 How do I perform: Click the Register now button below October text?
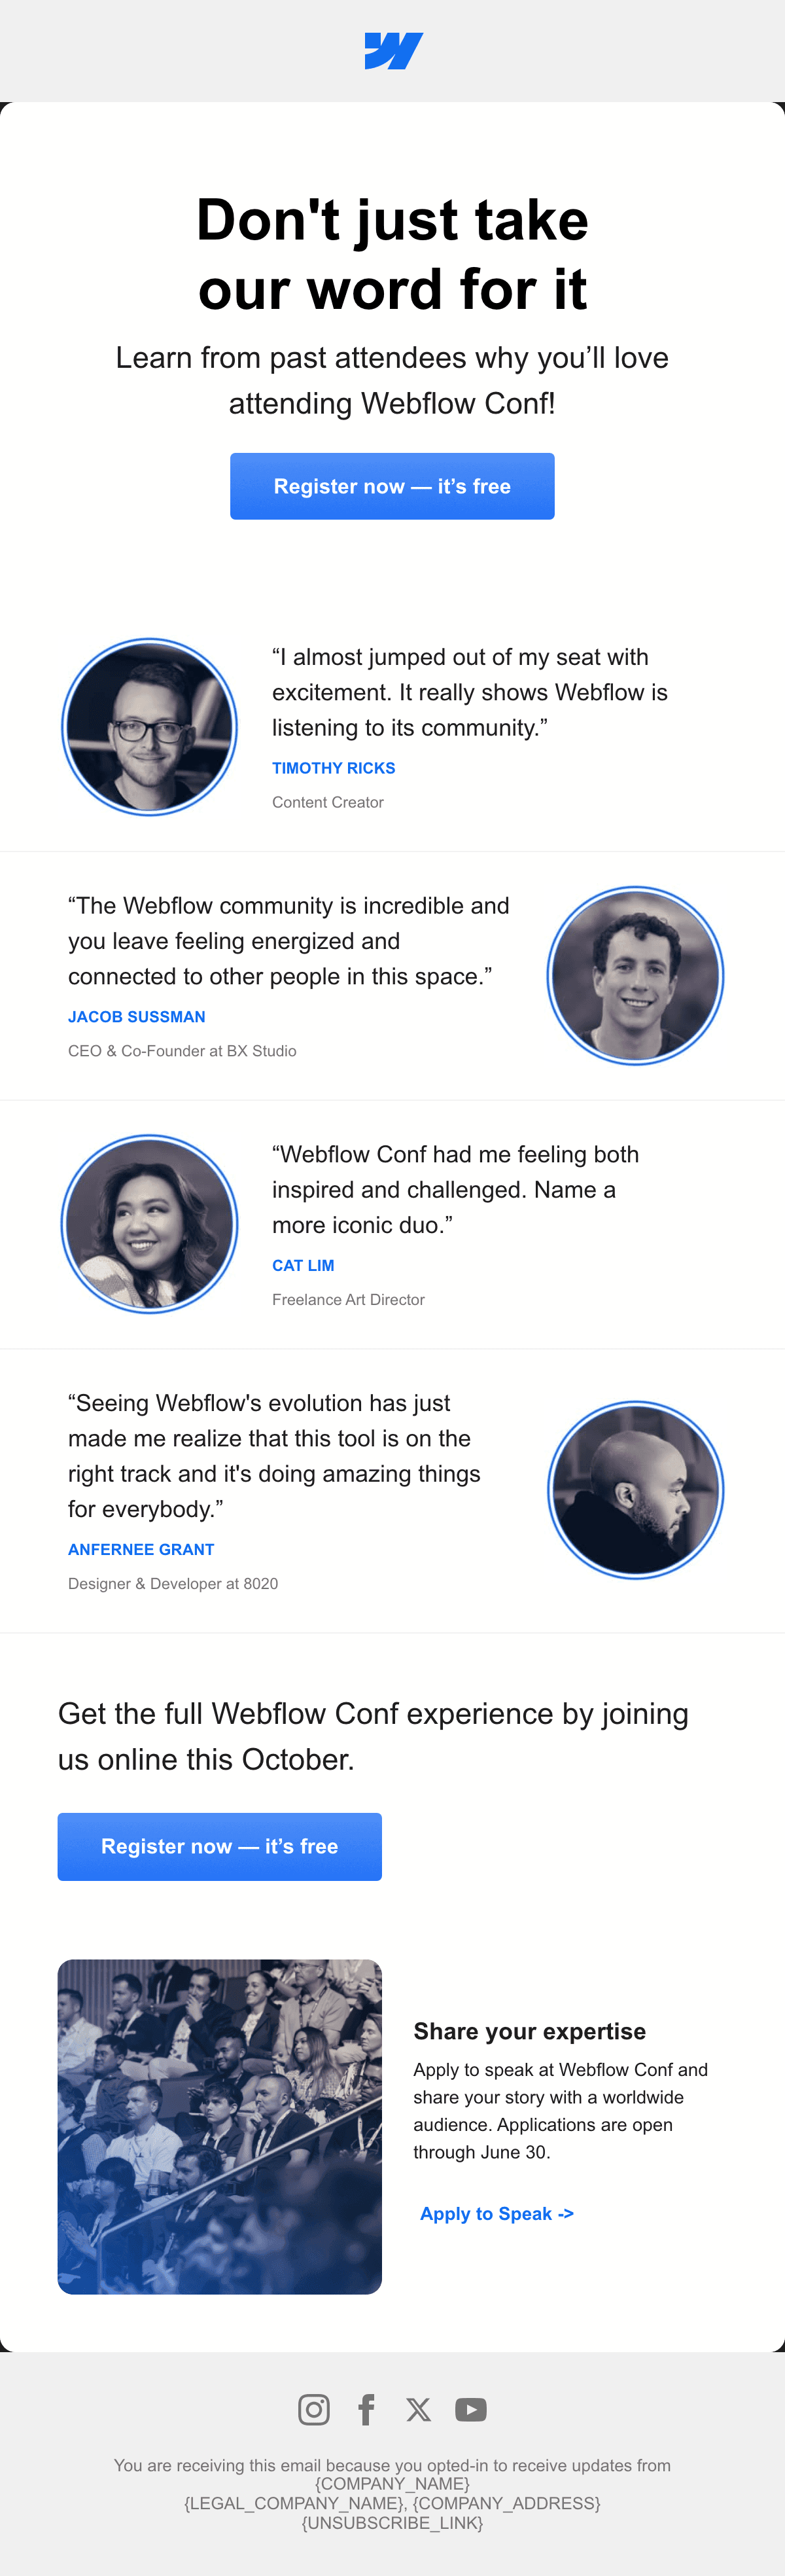(219, 1846)
